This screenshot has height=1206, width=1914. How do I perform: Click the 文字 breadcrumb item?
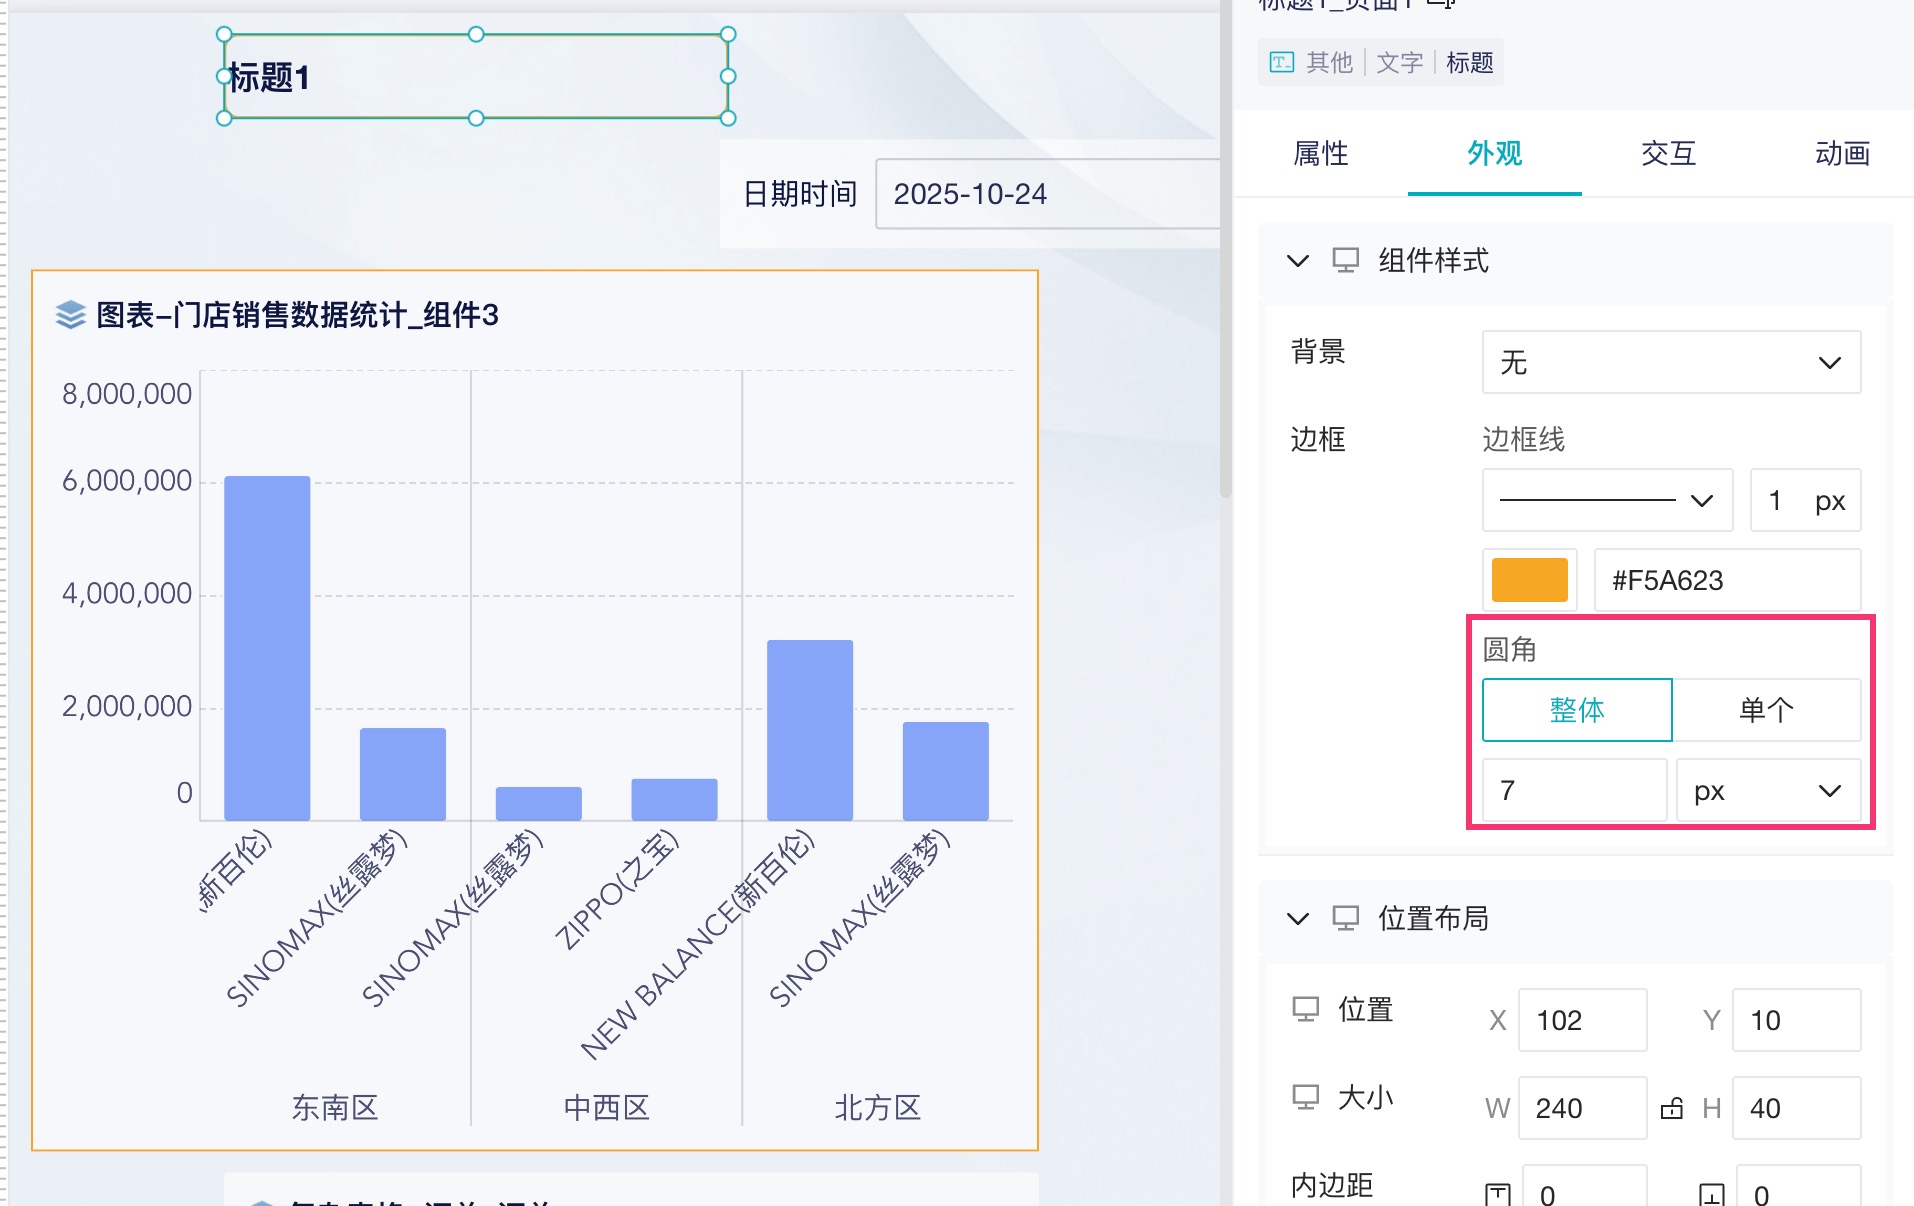click(x=1399, y=63)
